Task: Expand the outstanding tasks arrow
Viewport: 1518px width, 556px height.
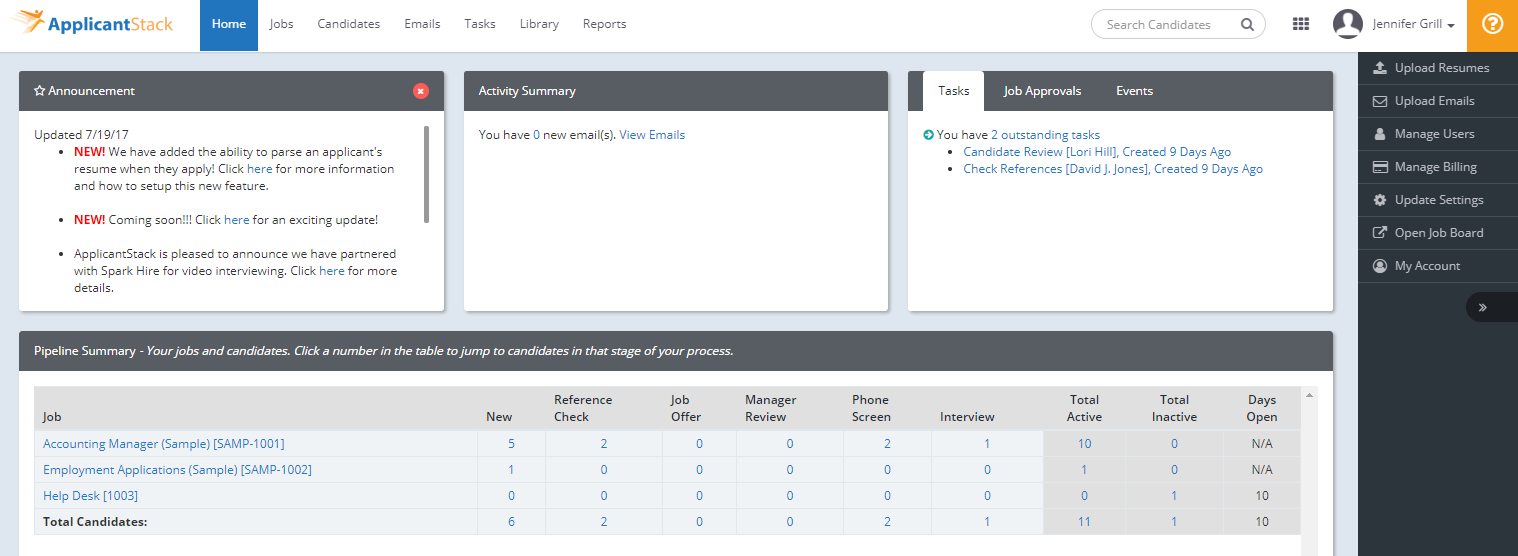Action: (928, 135)
